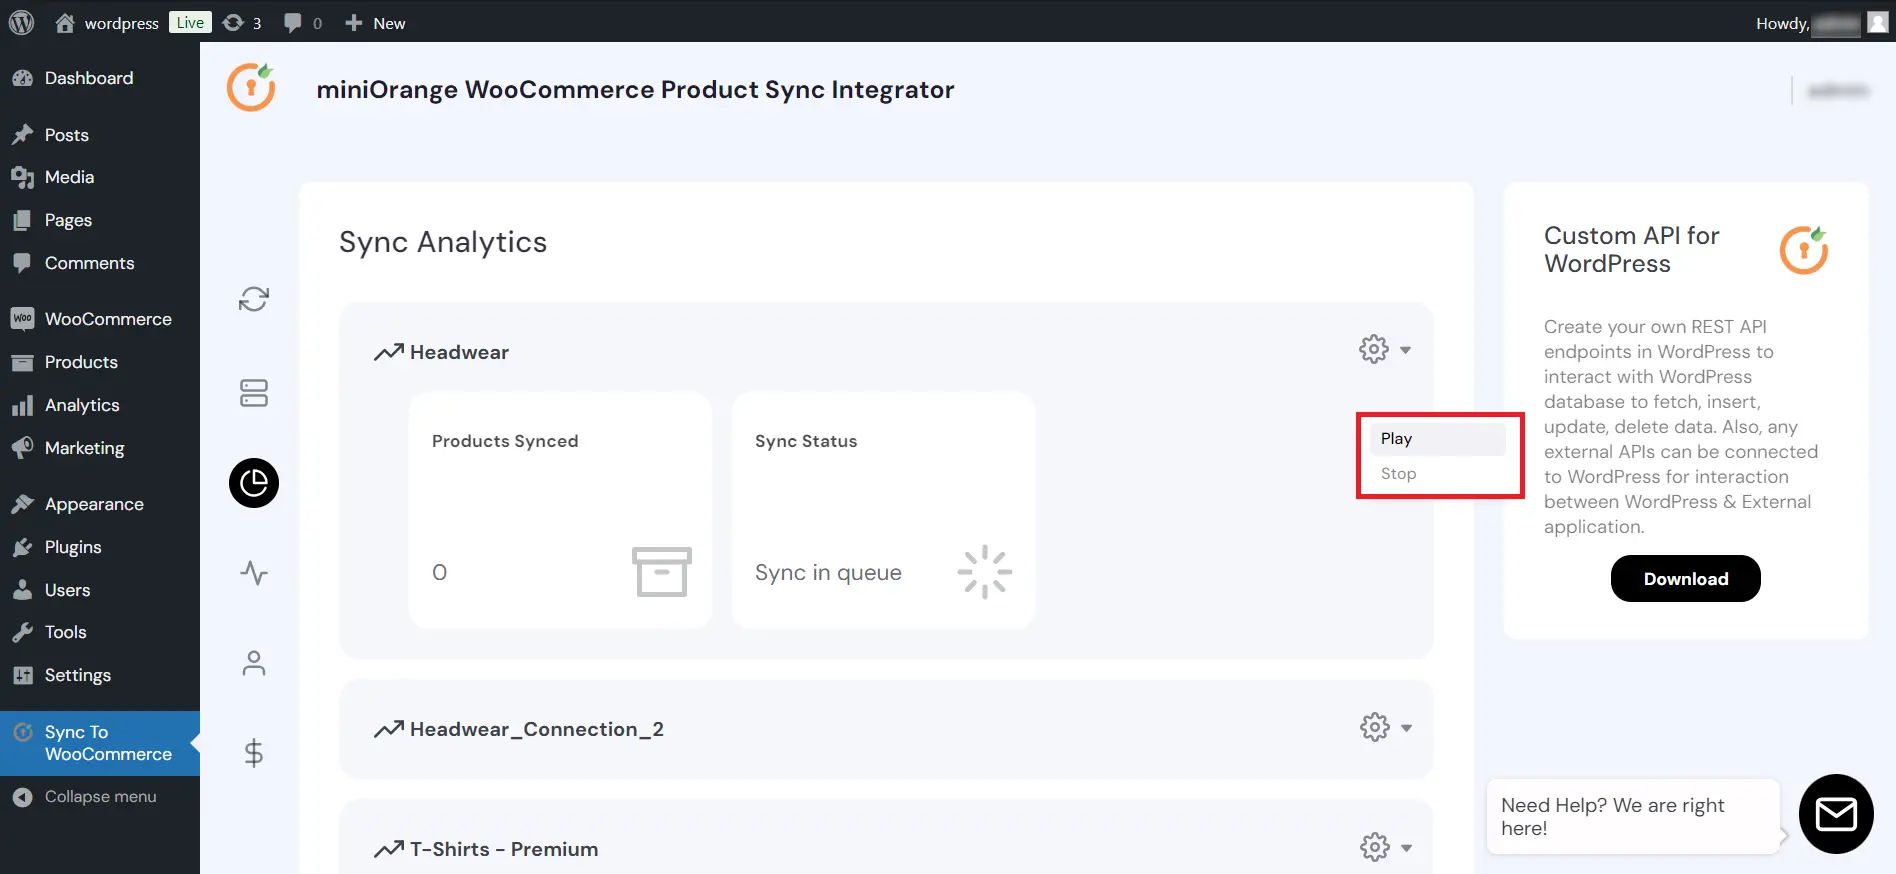
Task: Open Analytics in WordPress sidebar
Action: click(x=100, y=405)
